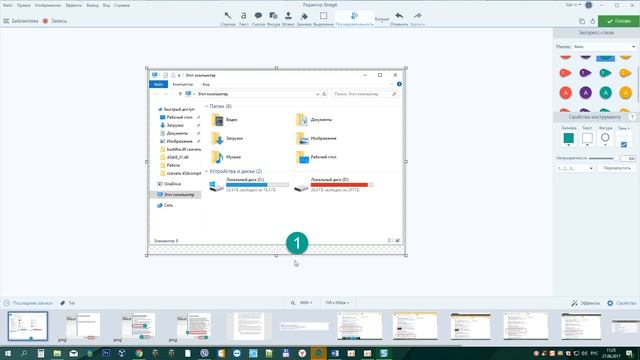The height and width of the screenshot is (360, 640).
Task: Click the zoom magnifier icon below canvas
Action: coord(293,303)
